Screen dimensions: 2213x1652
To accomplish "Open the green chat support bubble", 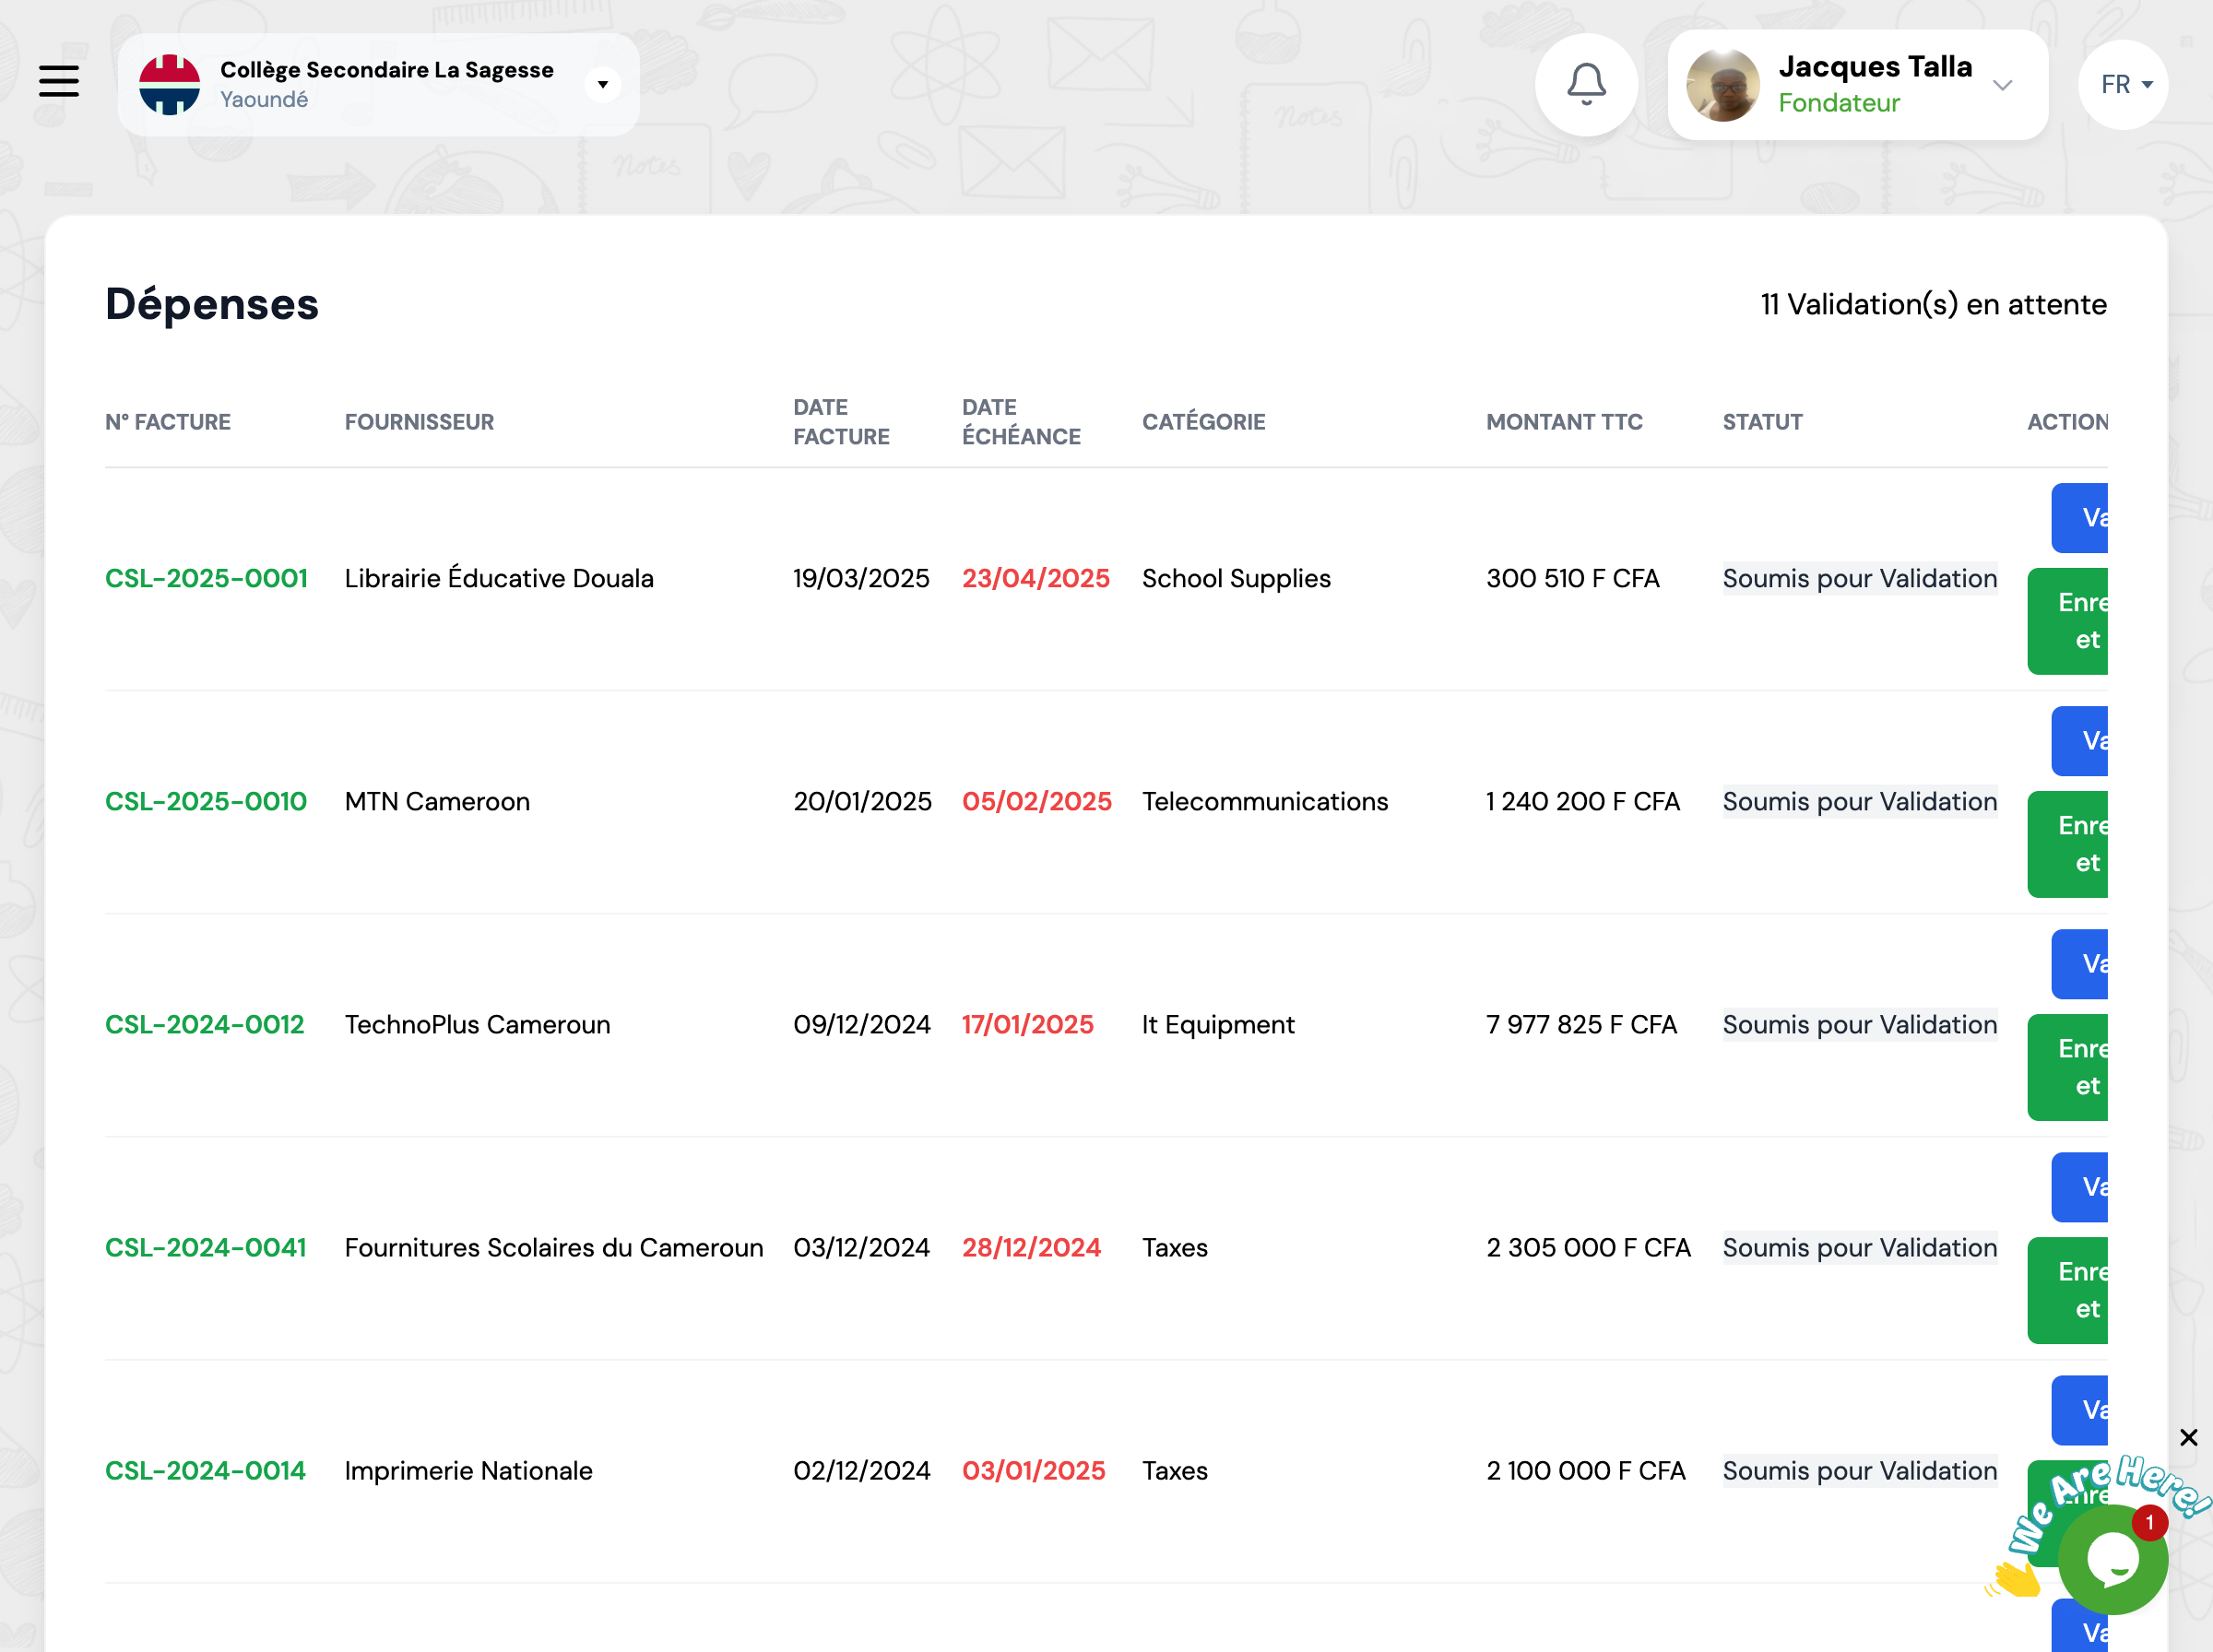I will [2112, 1559].
